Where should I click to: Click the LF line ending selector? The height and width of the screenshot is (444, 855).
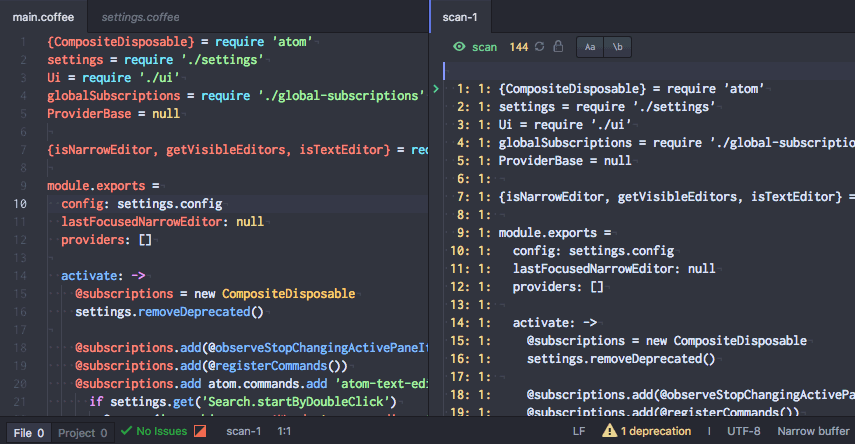pos(579,431)
